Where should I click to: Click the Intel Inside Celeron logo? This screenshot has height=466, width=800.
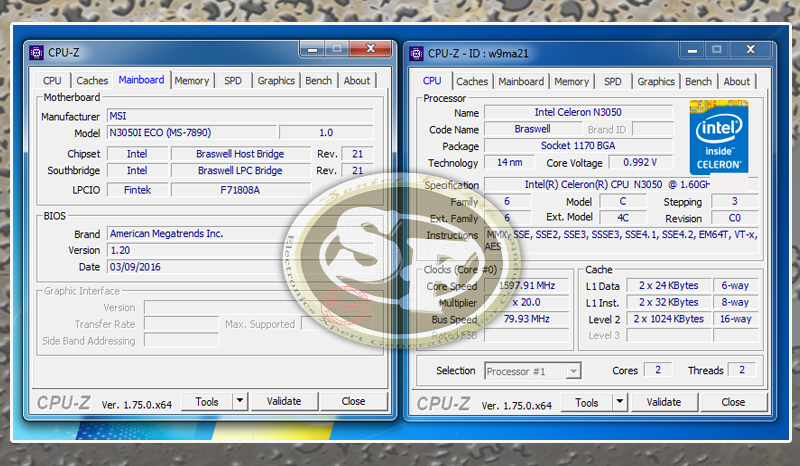coord(718,137)
